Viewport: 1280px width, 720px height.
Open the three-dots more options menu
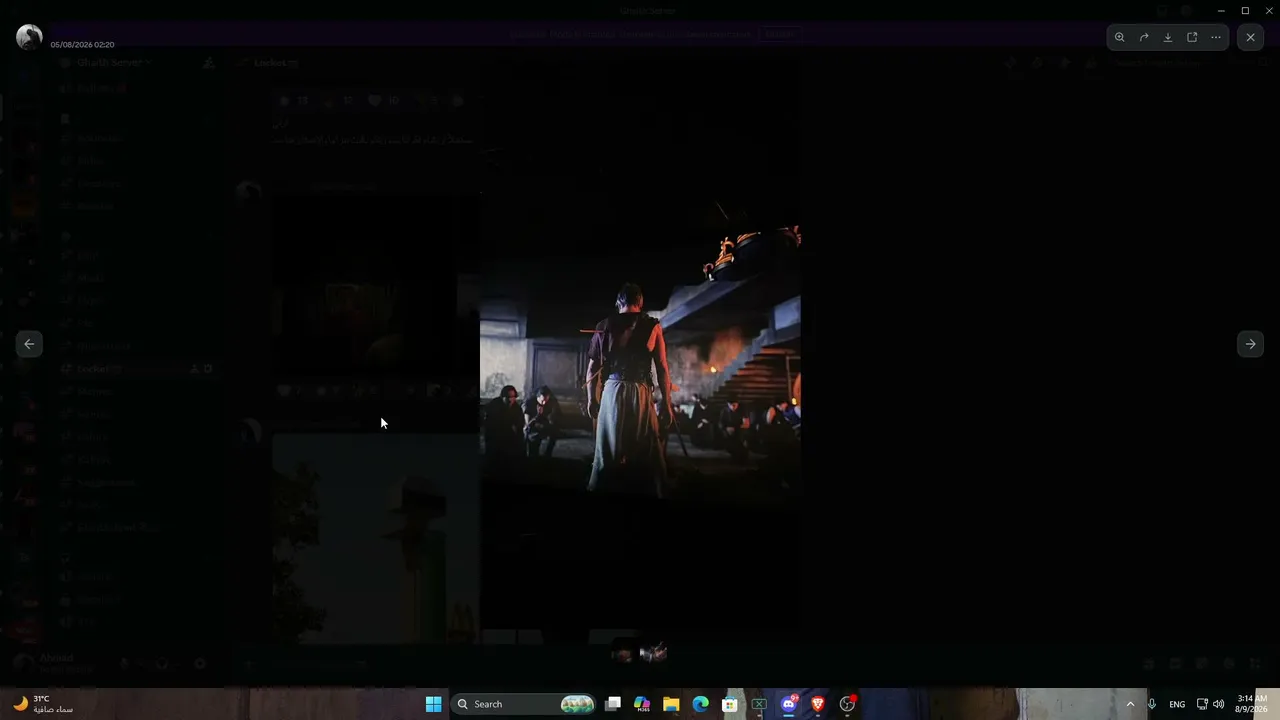click(1216, 37)
